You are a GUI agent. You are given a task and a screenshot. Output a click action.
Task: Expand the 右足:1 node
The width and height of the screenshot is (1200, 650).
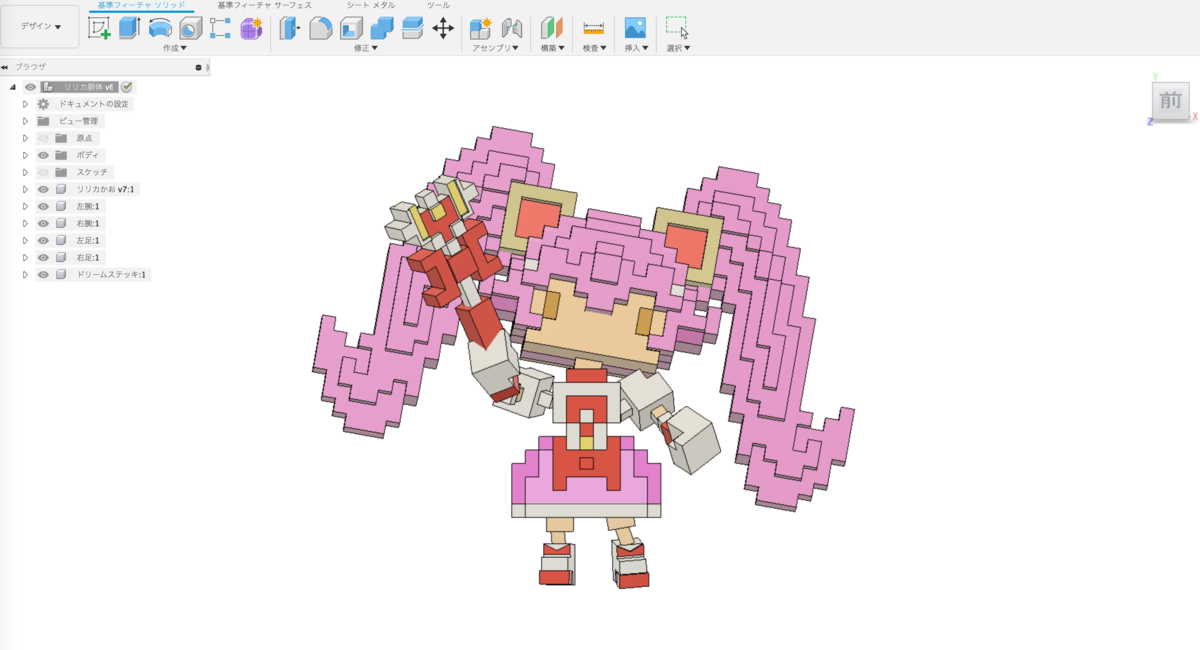26,257
